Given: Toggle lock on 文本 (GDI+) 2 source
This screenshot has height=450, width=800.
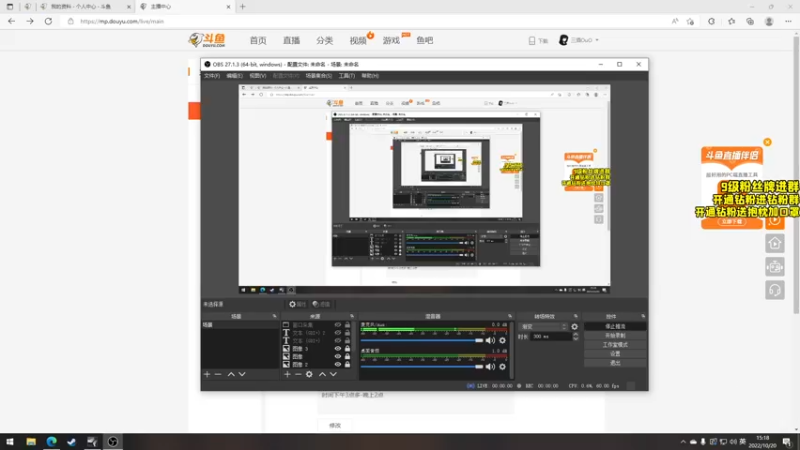Looking at the screenshot, I should coord(347,333).
